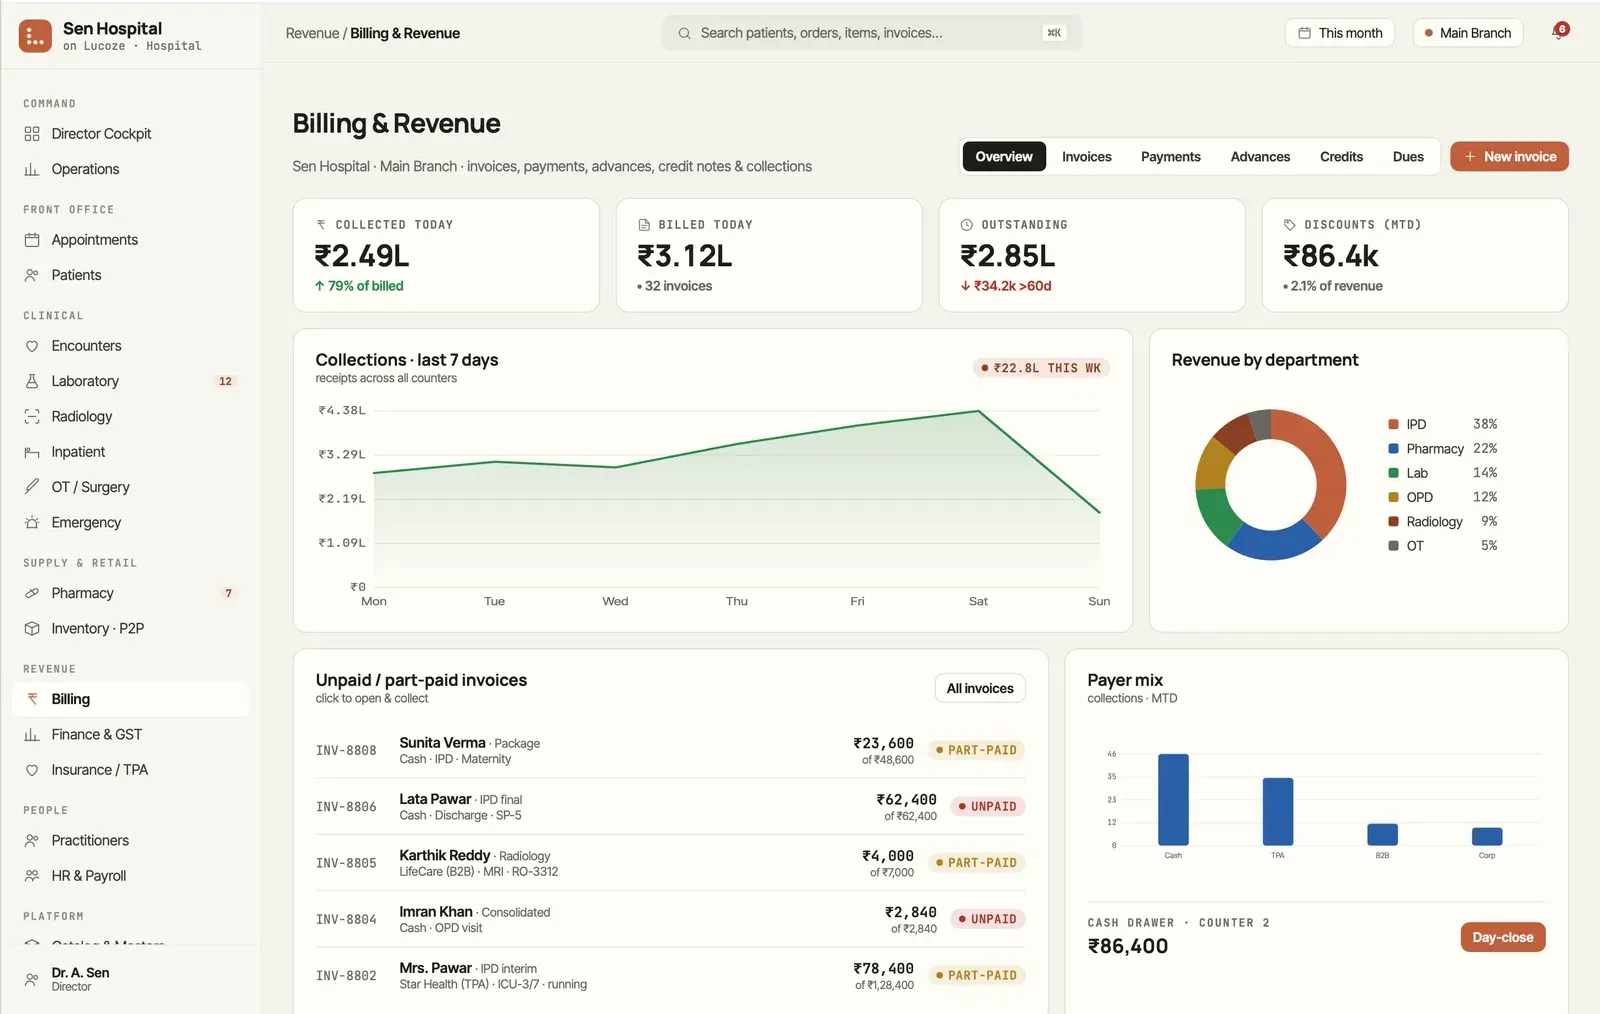This screenshot has height=1014, width=1600.
Task: Open invoice INV-8802 Mrs. Pawar
Action: (x=670, y=975)
